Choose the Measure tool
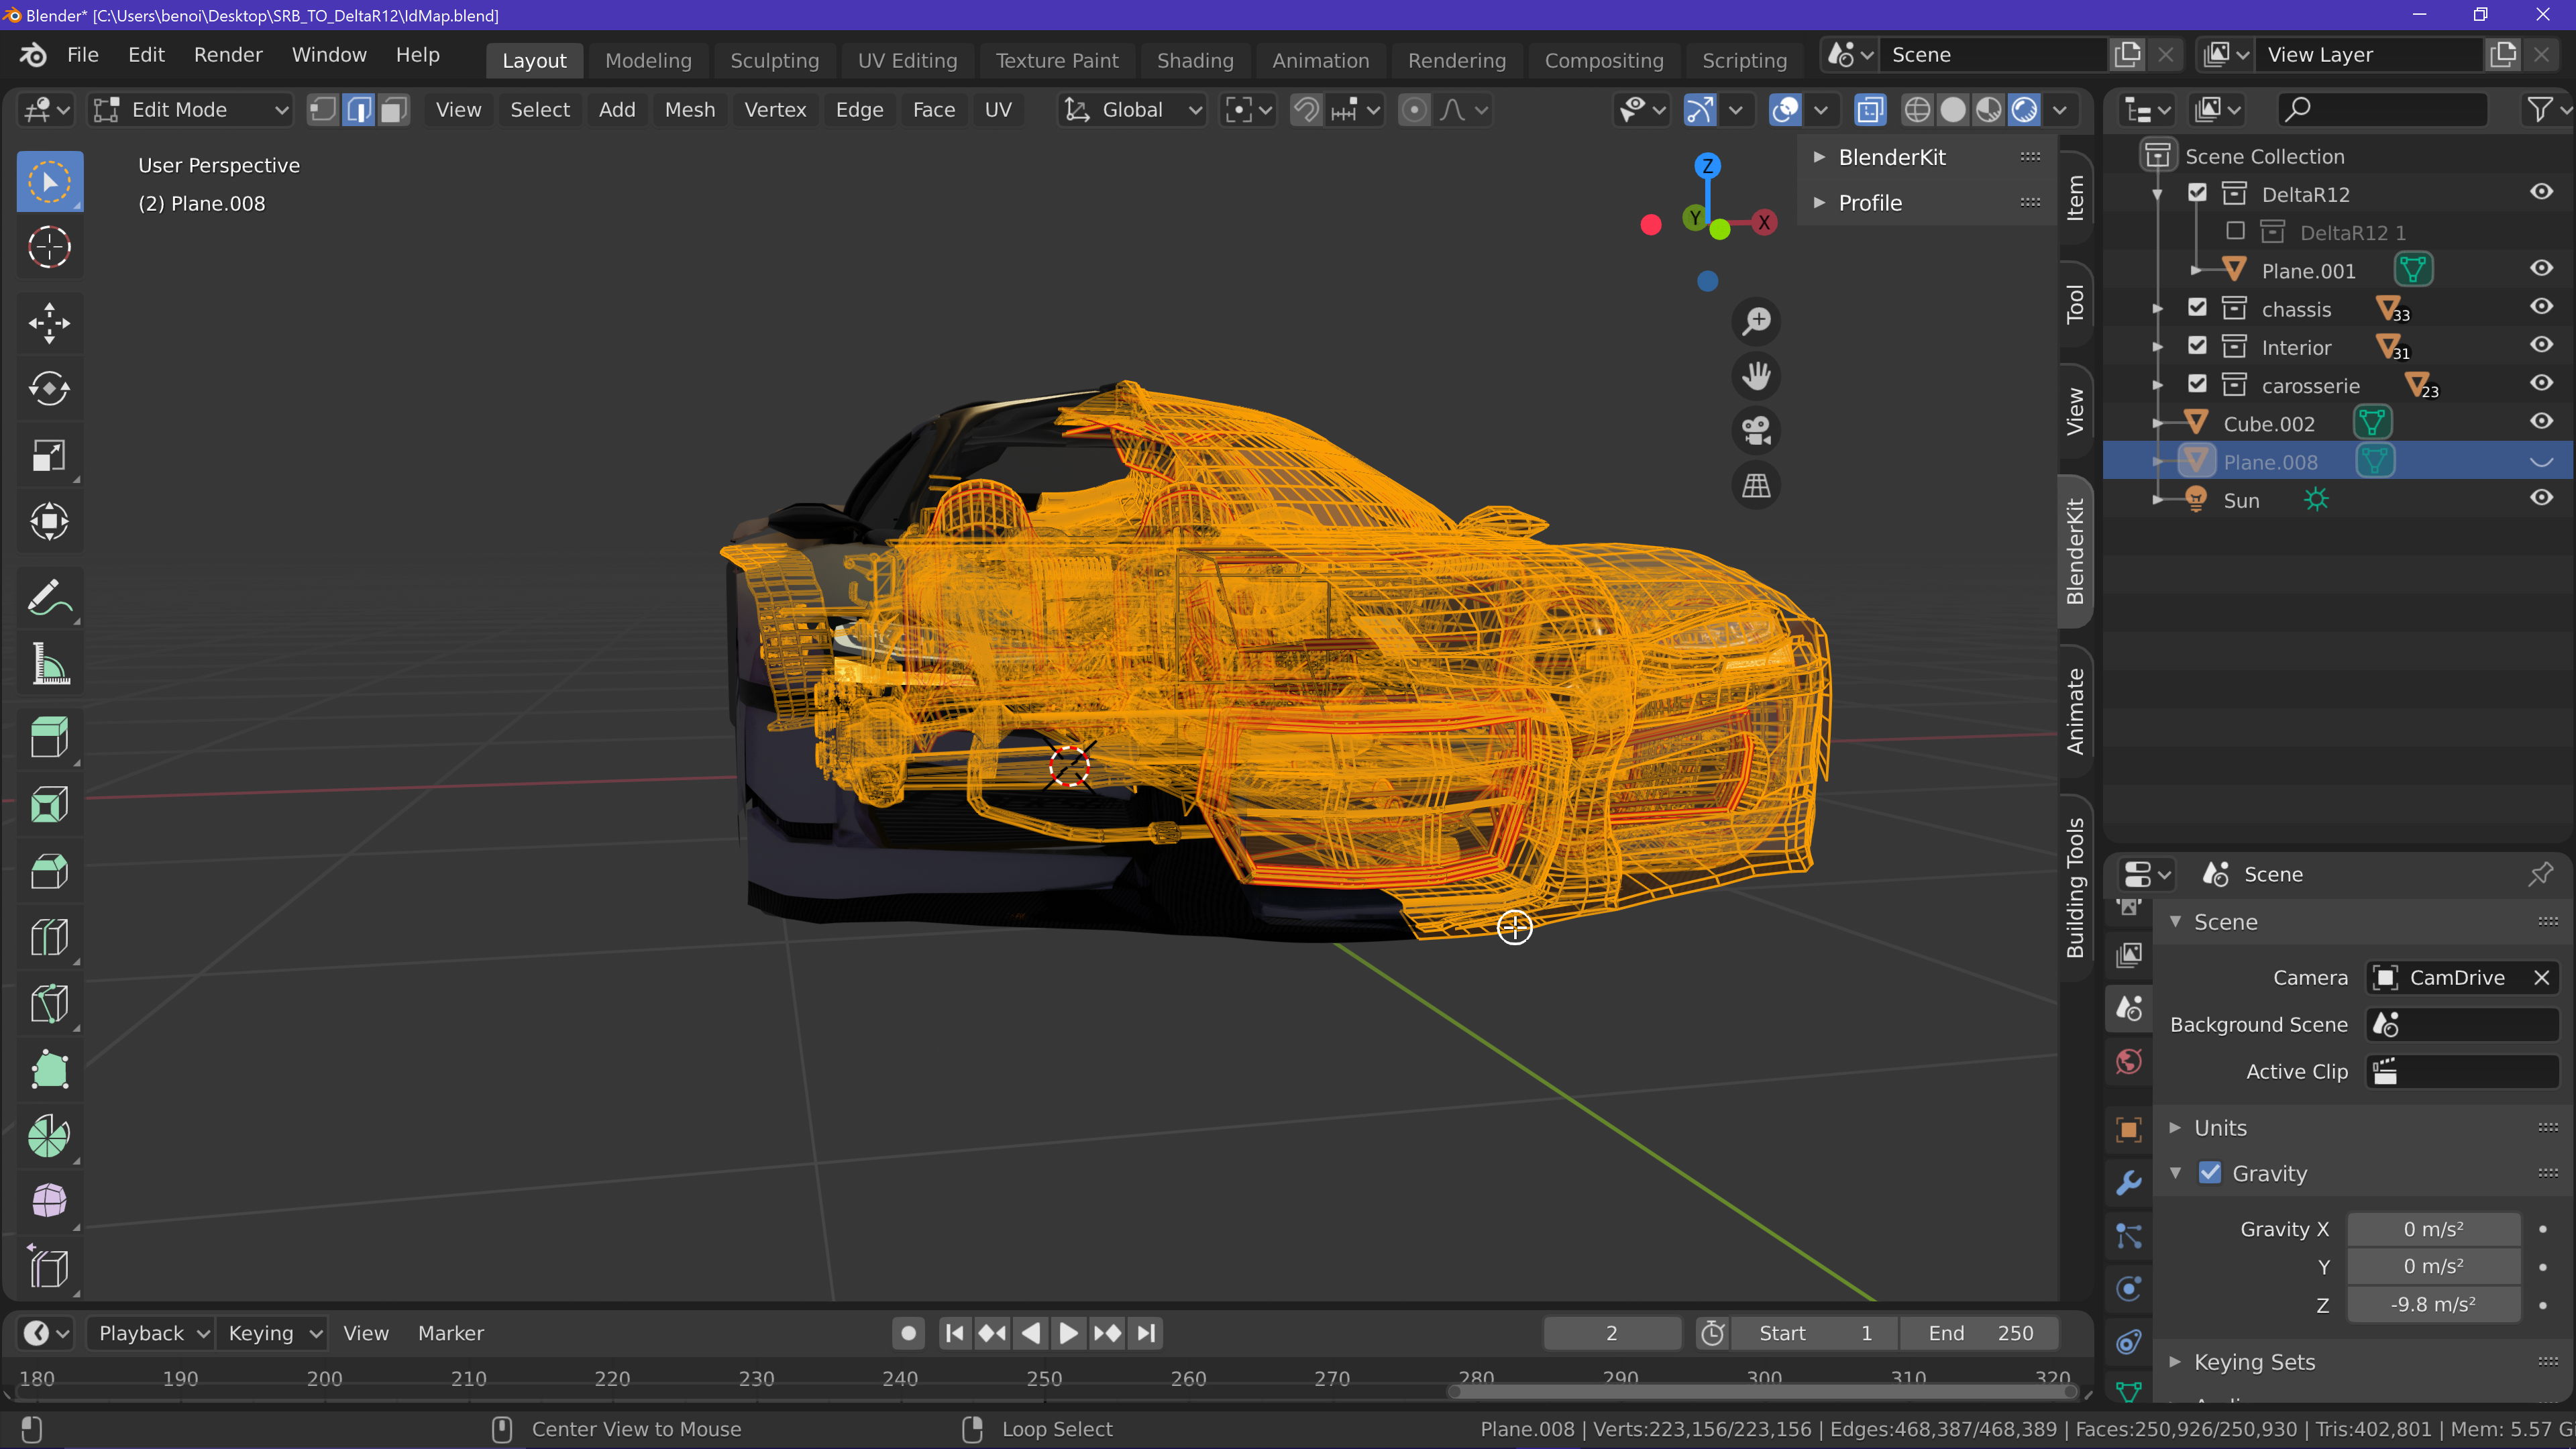 click(49, 664)
